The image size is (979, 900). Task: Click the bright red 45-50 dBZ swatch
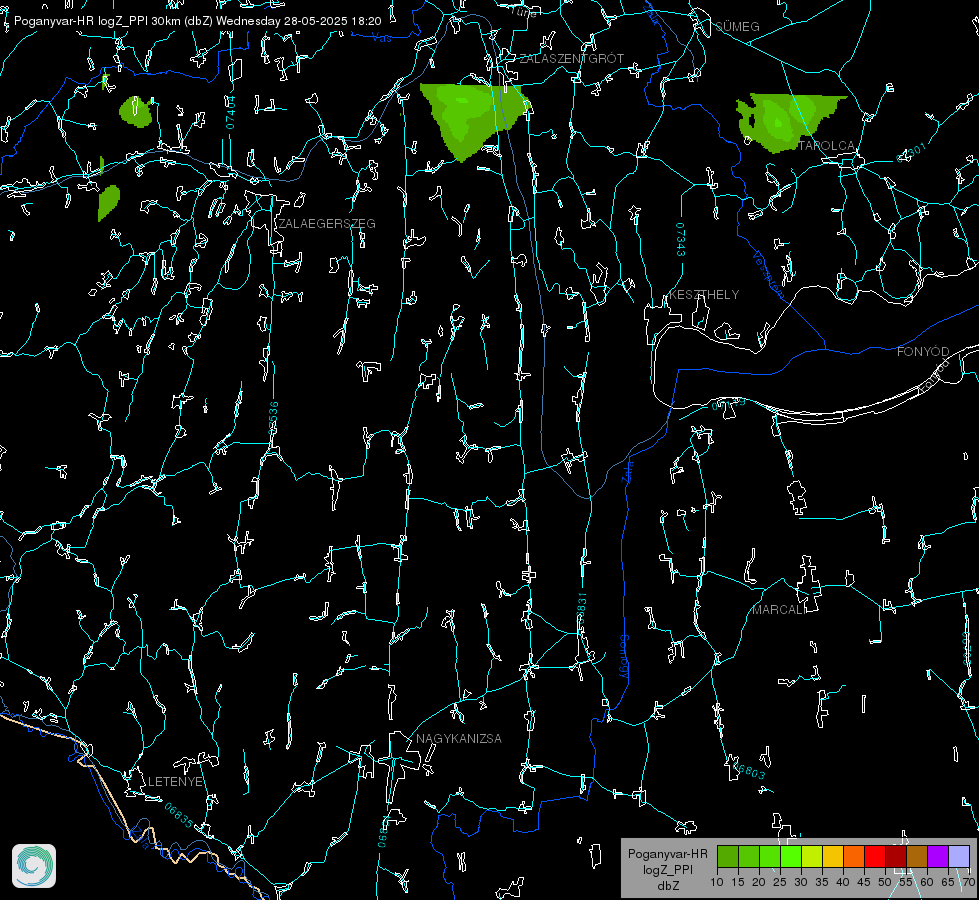click(875, 856)
